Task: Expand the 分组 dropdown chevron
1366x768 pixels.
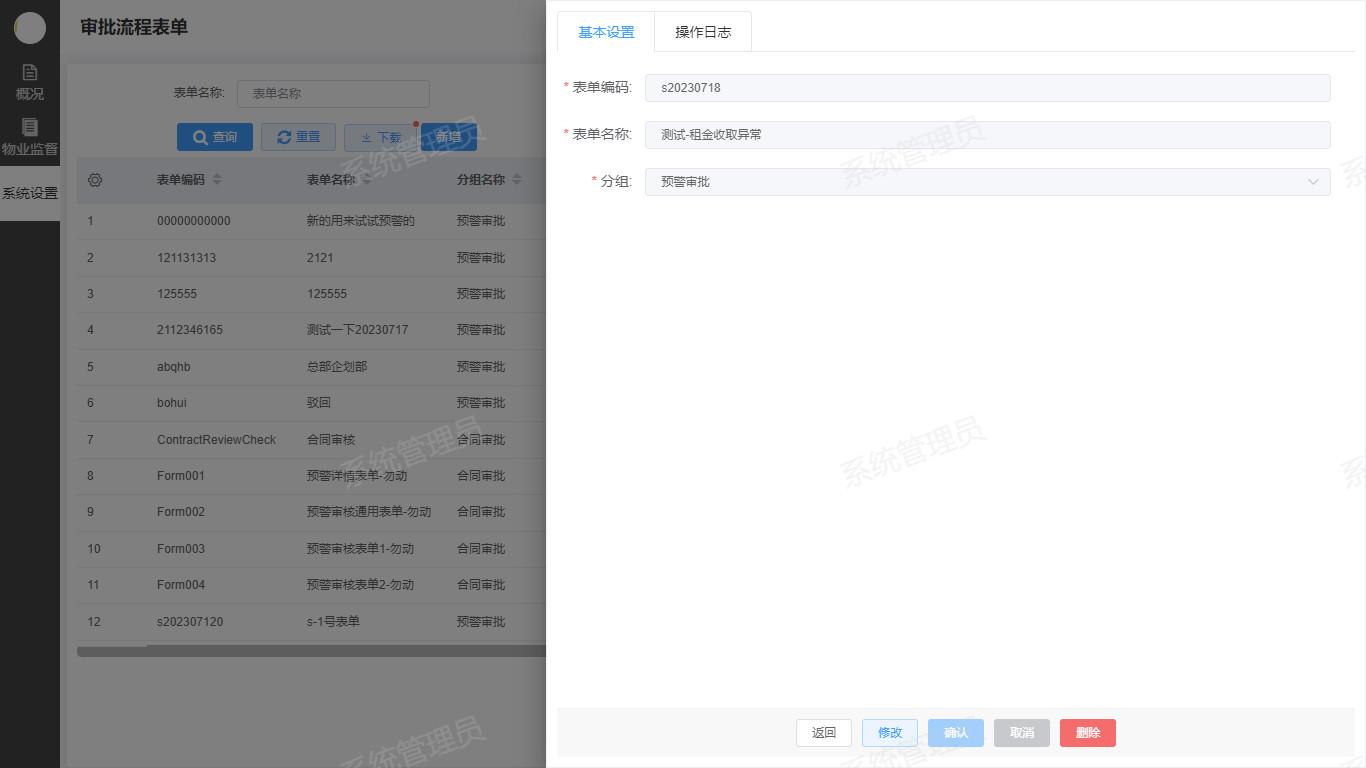Action: coord(1313,182)
